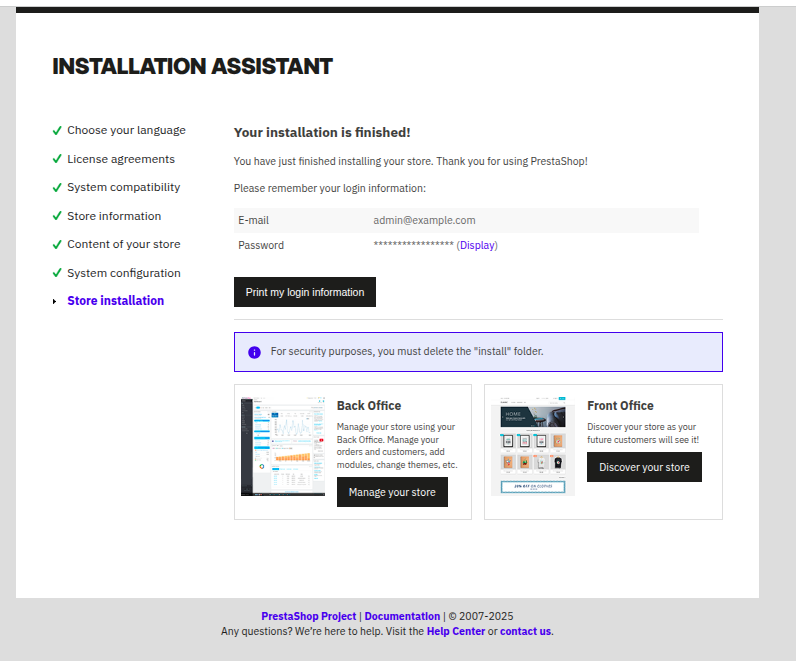Open the License agreements step
The image size is (796, 661).
point(121,159)
